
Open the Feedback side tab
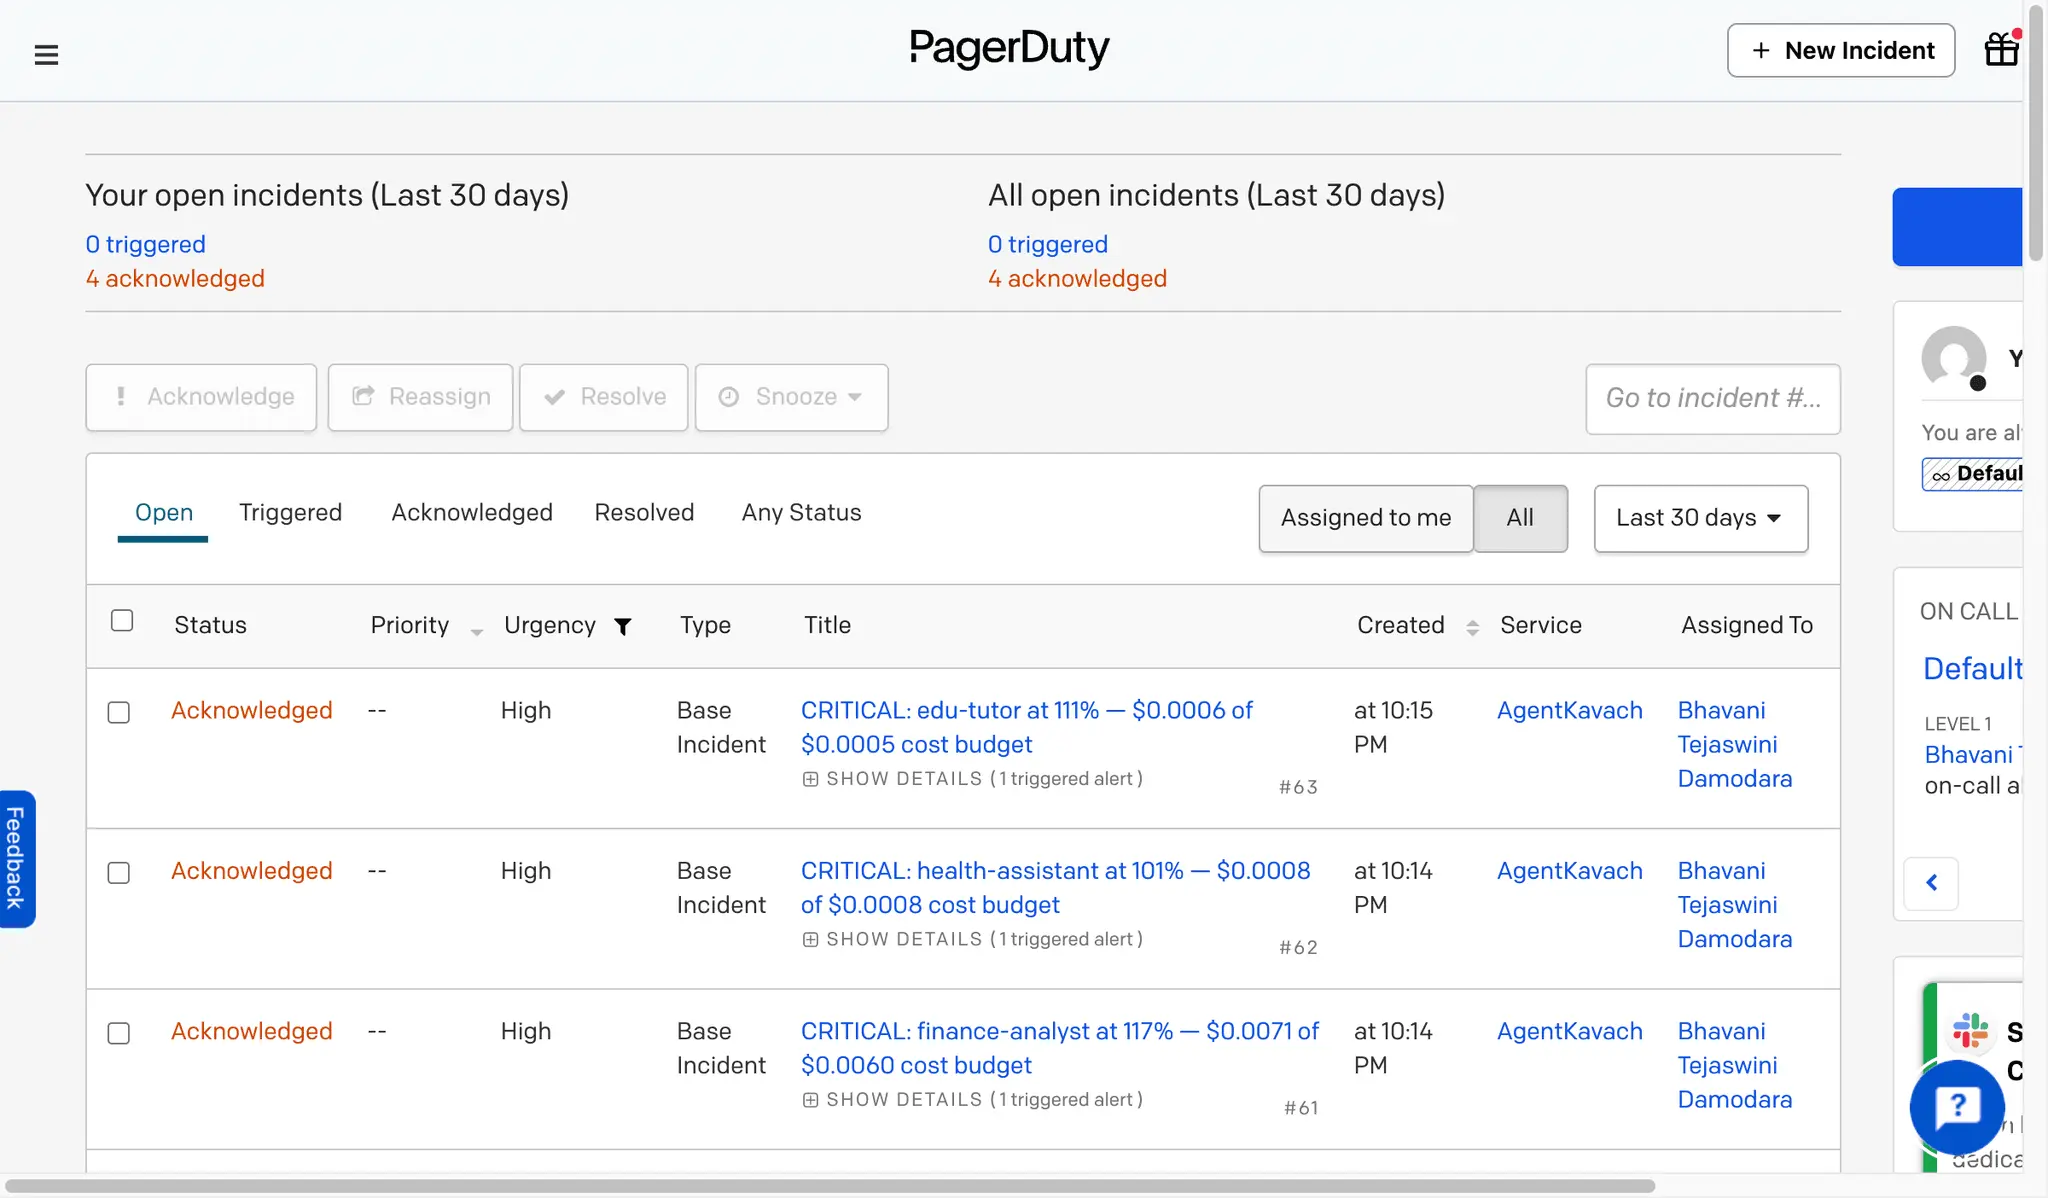(x=17, y=859)
